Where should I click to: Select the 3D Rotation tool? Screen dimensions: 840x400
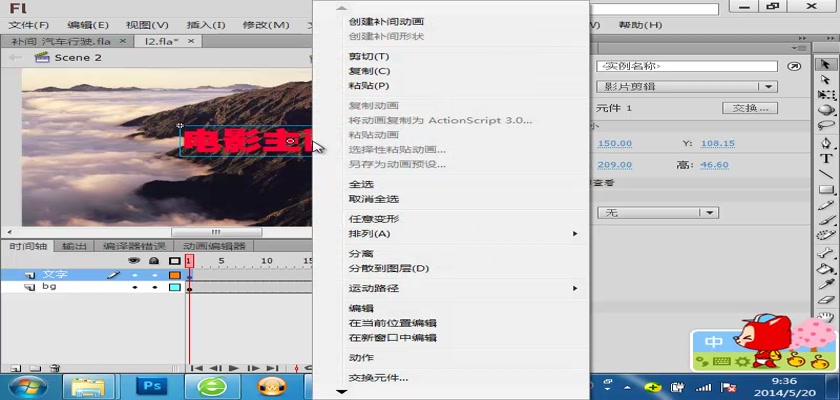tap(826, 109)
